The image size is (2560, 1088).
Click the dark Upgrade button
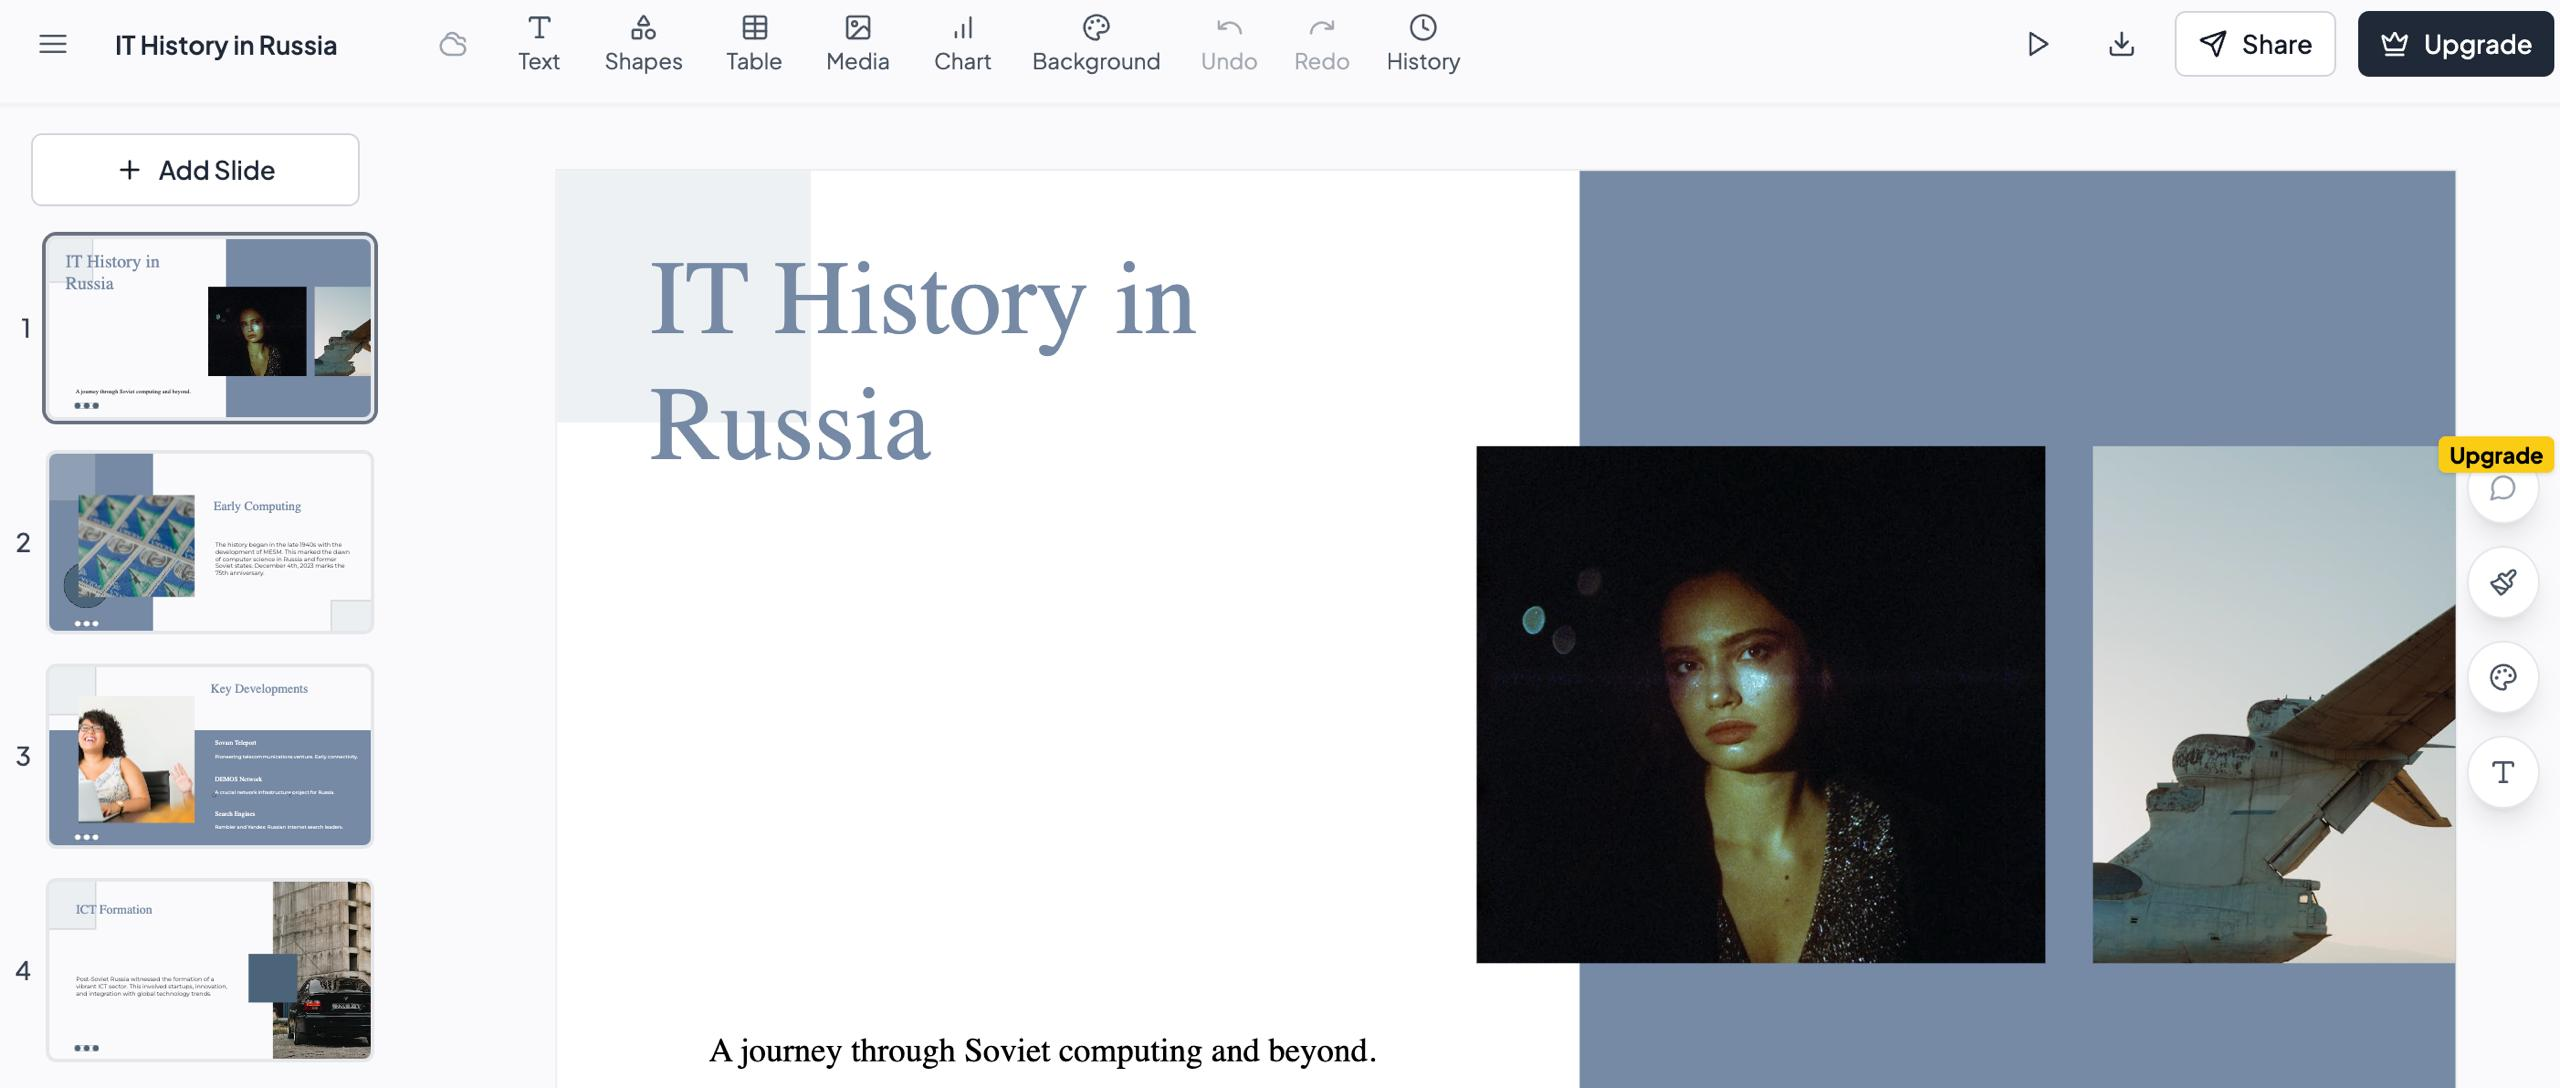click(2455, 44)
